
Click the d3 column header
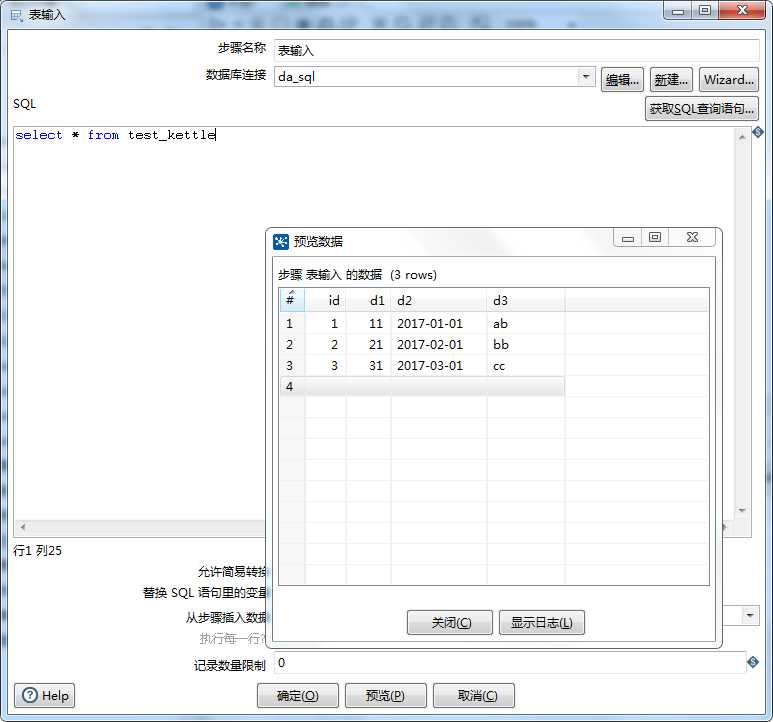click(526, 300)
